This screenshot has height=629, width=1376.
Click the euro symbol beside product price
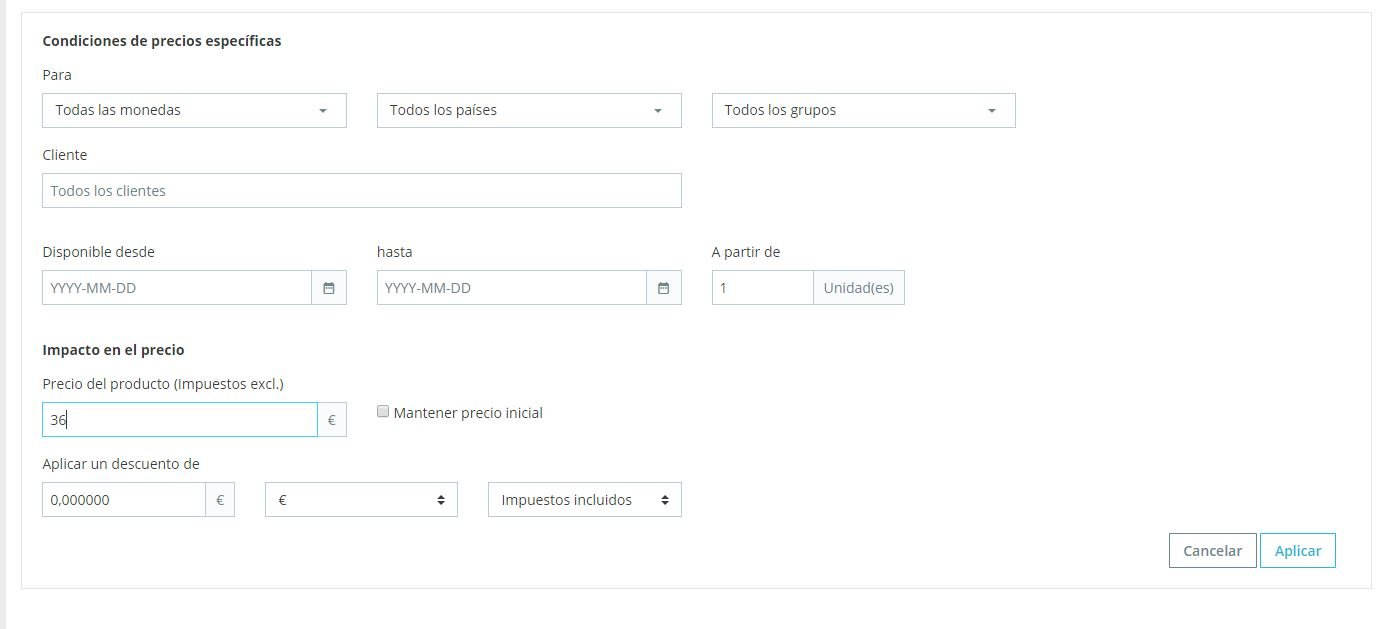(331, 420)
